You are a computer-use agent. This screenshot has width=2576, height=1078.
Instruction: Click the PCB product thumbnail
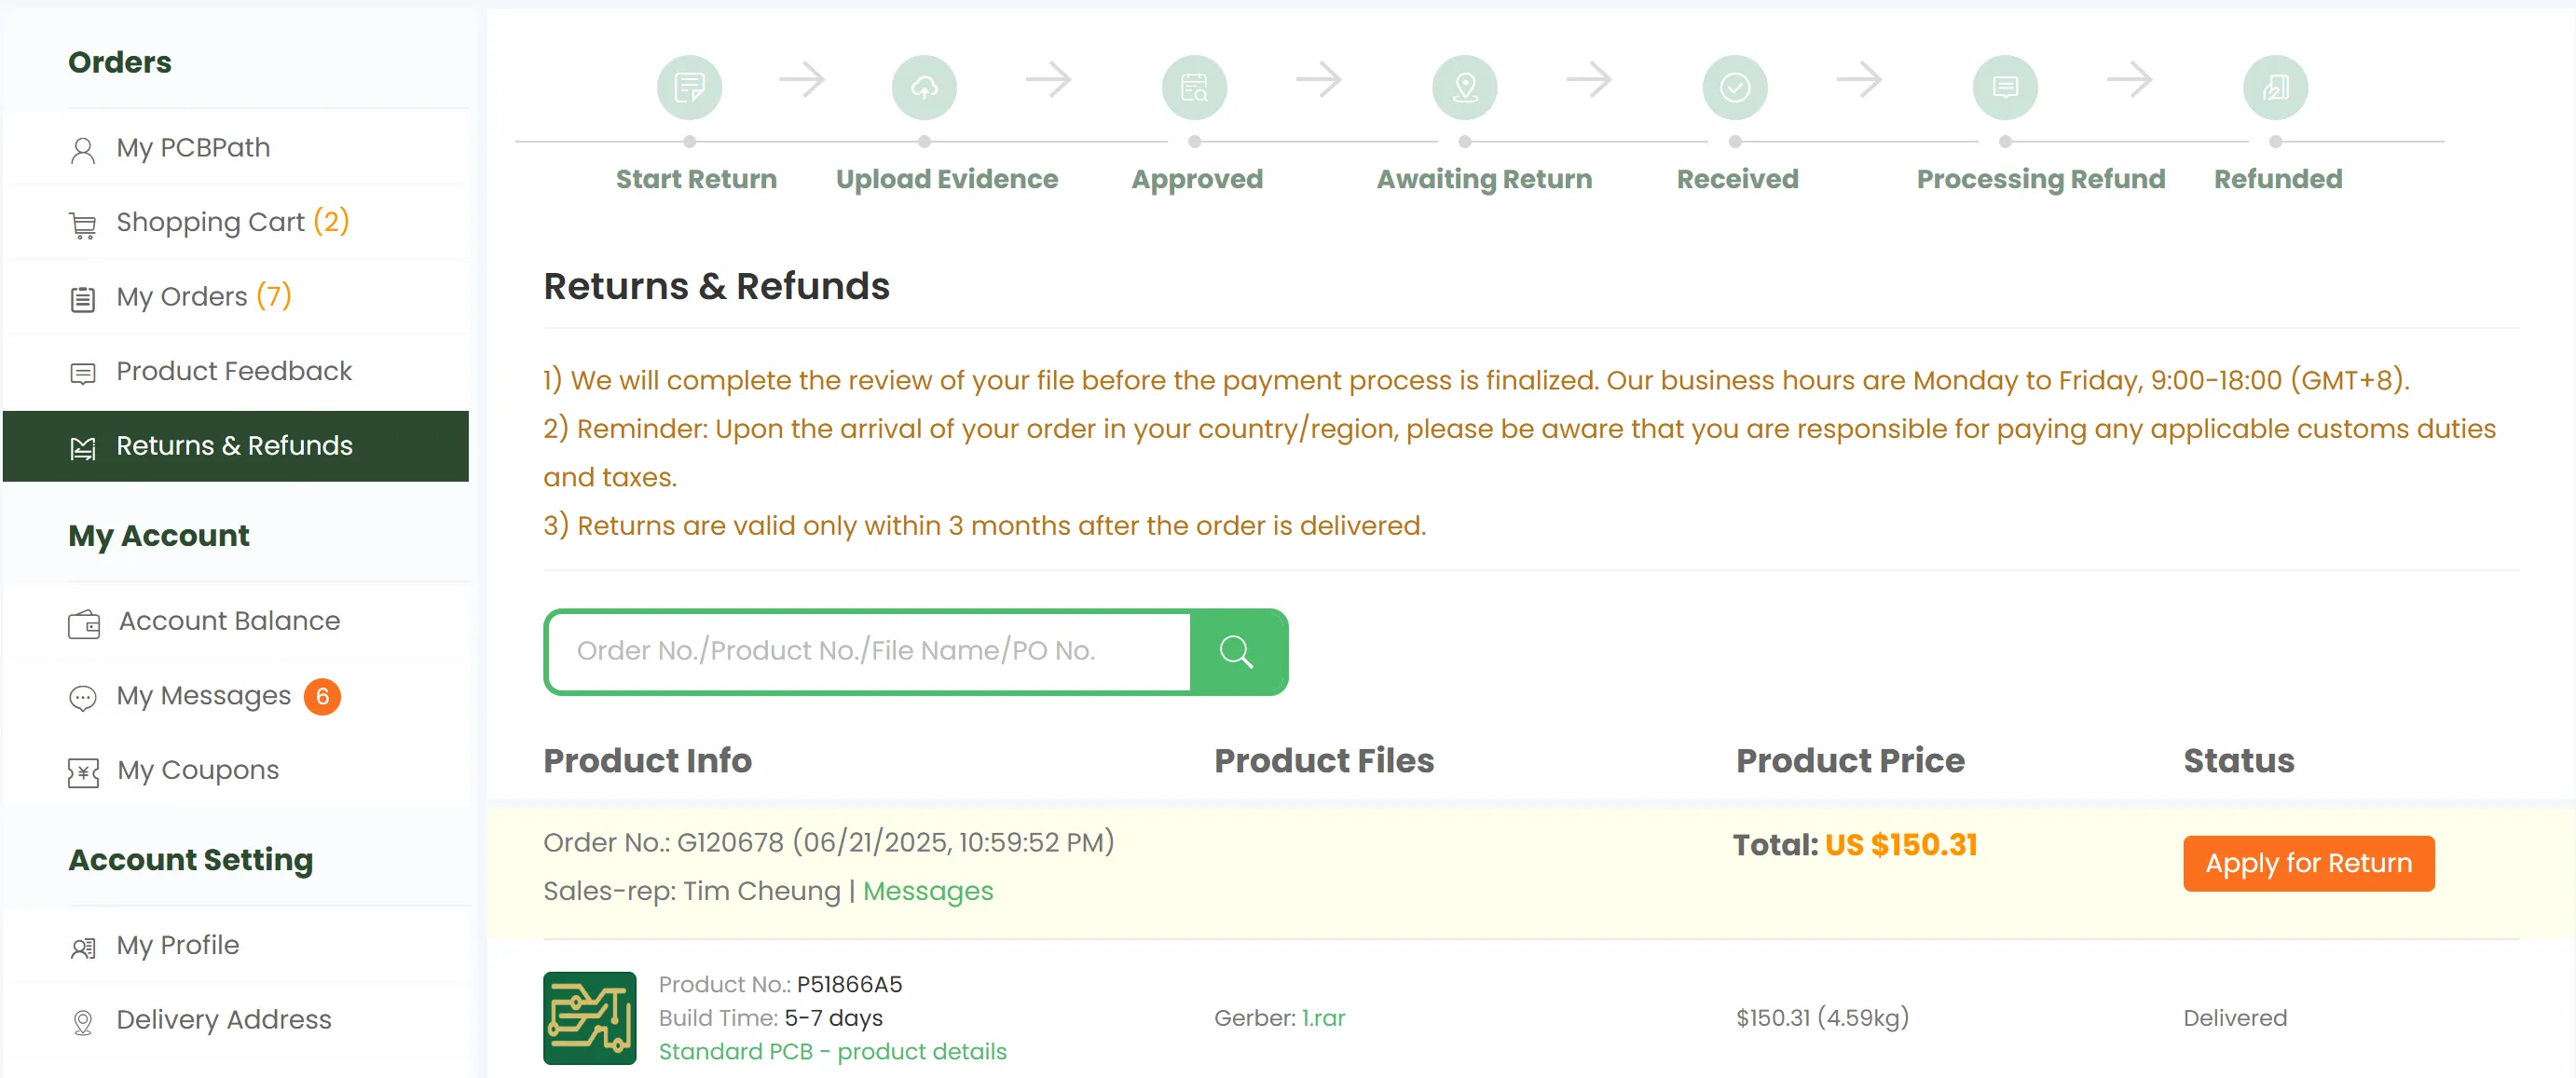tap(590, 1018)
